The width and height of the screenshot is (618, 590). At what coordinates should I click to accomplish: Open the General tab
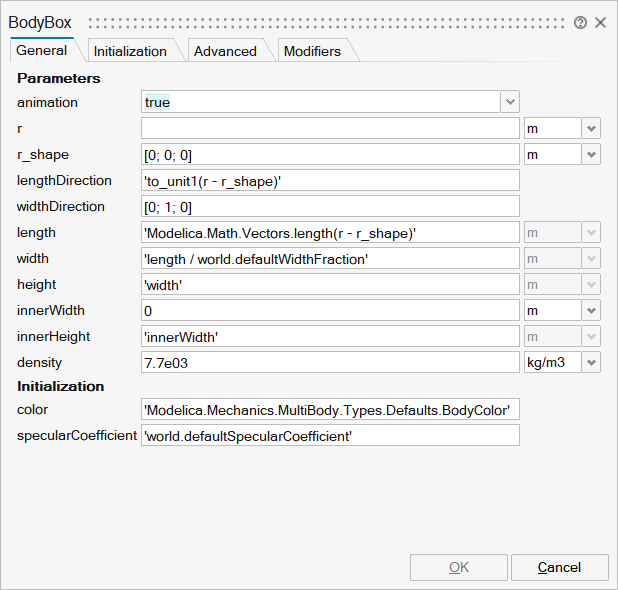click(42, 50)
